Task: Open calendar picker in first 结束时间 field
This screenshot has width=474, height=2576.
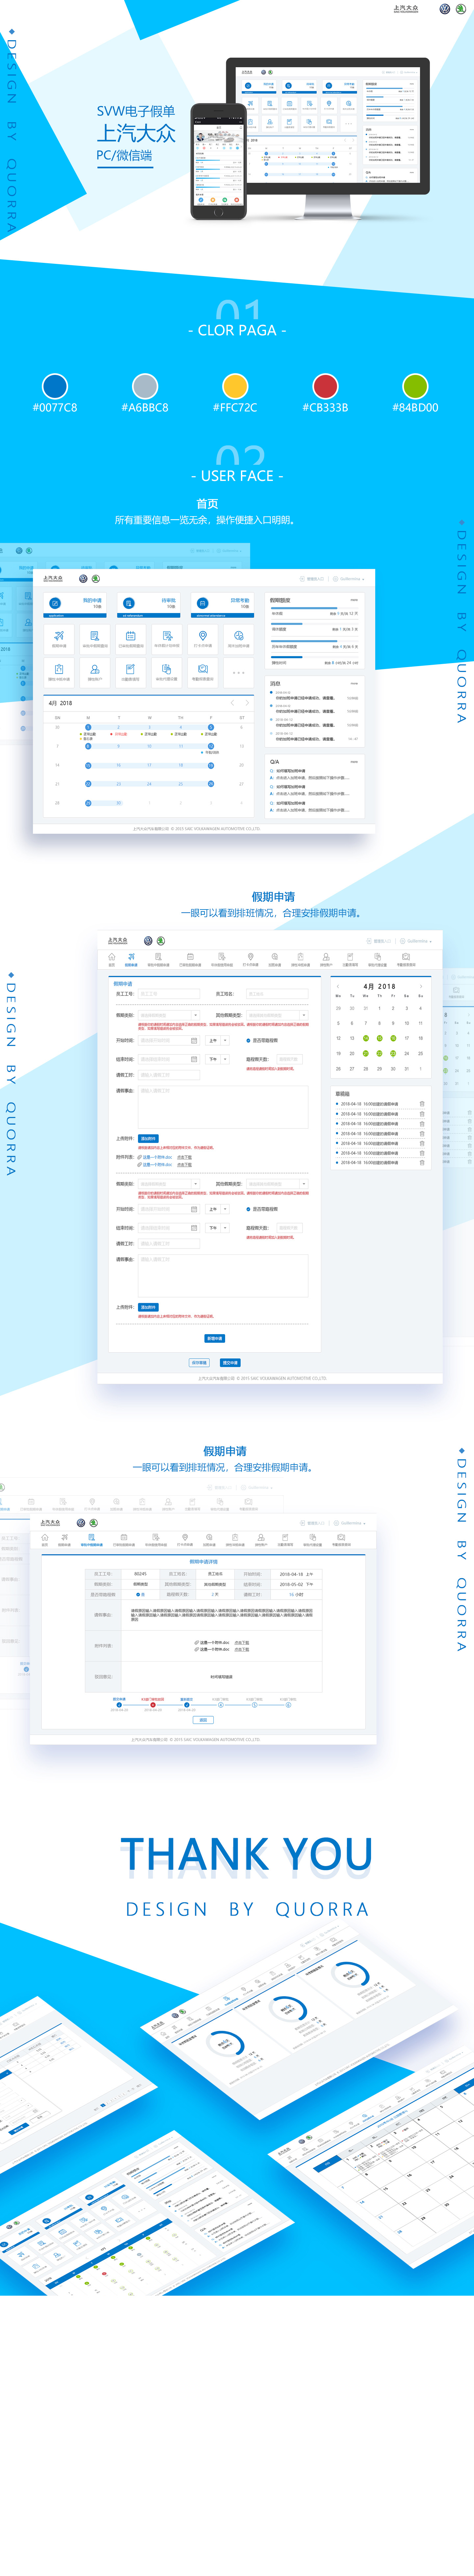Action: 194,1059
